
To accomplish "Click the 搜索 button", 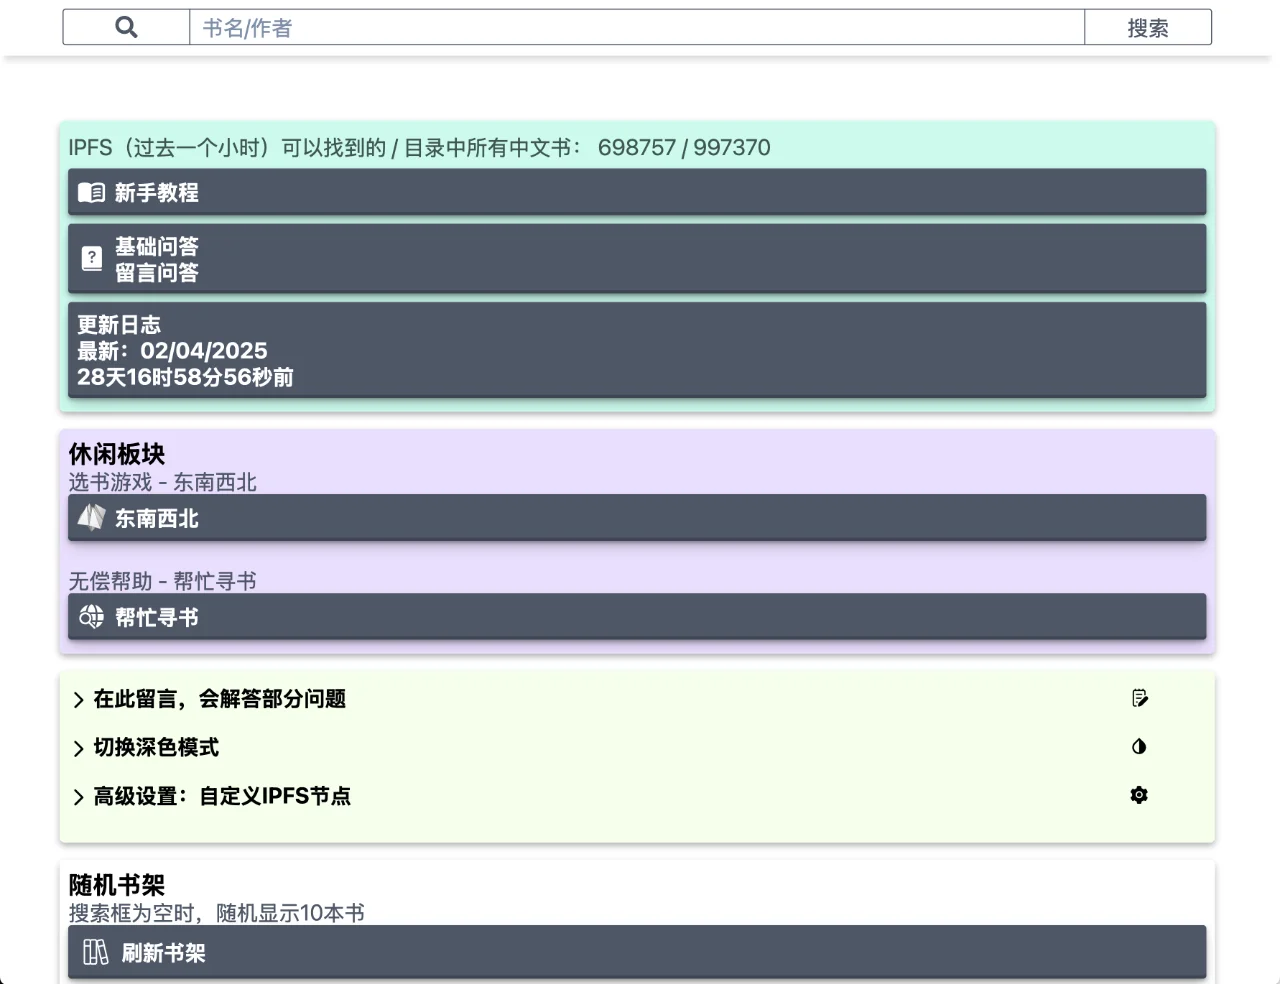I will pos(1148,27).
